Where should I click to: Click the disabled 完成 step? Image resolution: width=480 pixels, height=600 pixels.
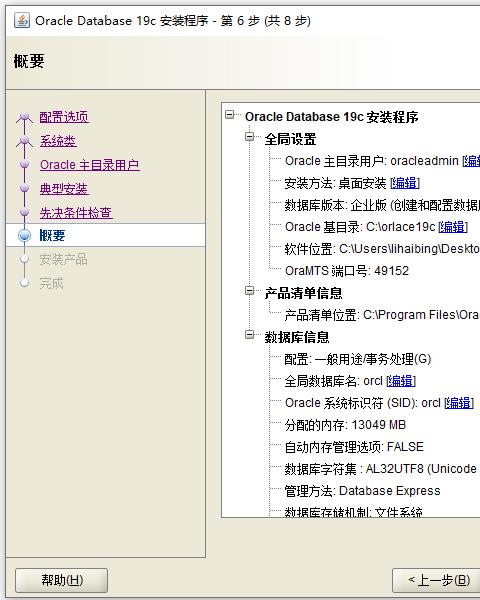point(51,283)
